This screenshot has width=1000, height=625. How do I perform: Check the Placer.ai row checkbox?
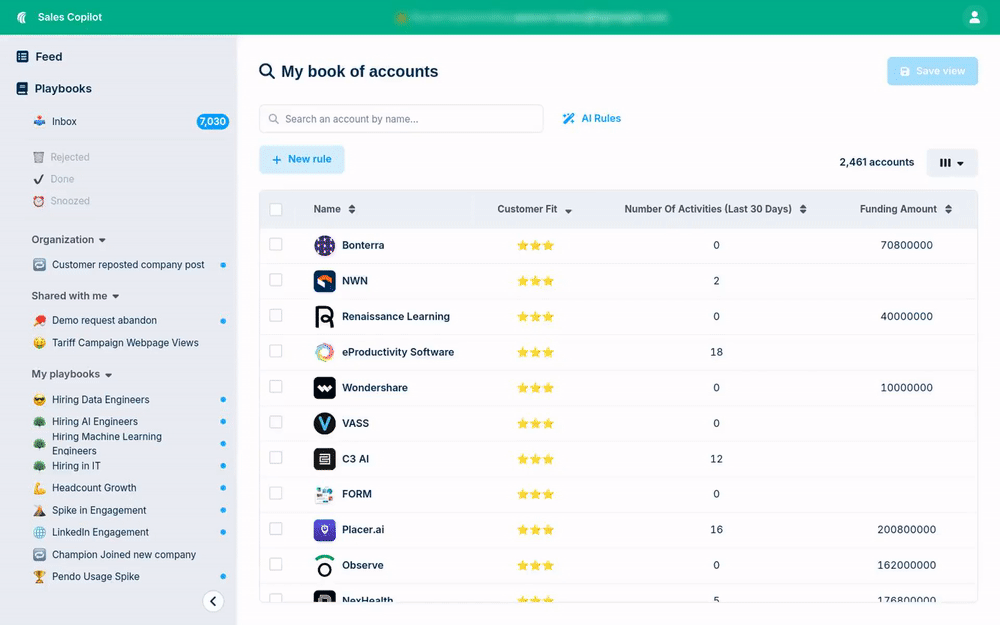pyautogui.click(x=276, y=529)
